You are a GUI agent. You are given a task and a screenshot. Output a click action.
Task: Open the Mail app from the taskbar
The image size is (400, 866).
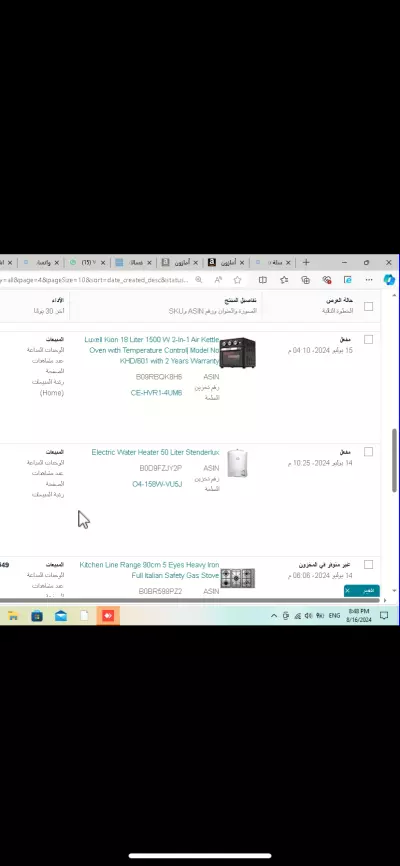click(61, 616)
